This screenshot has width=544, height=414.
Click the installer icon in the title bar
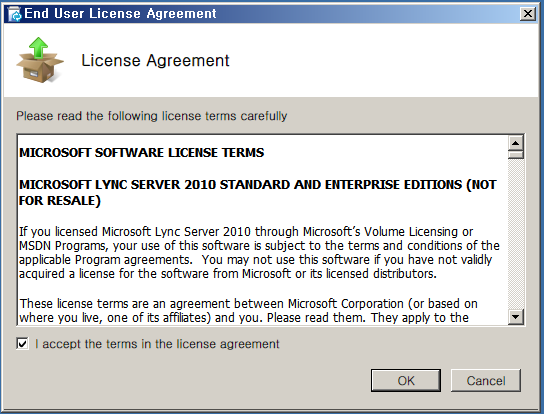tap(14, 14)
